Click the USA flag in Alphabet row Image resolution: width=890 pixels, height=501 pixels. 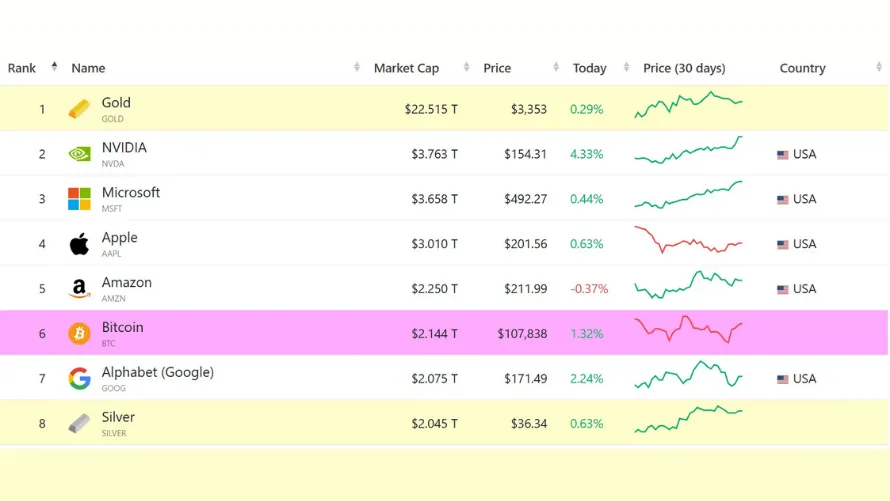point(783,379)
